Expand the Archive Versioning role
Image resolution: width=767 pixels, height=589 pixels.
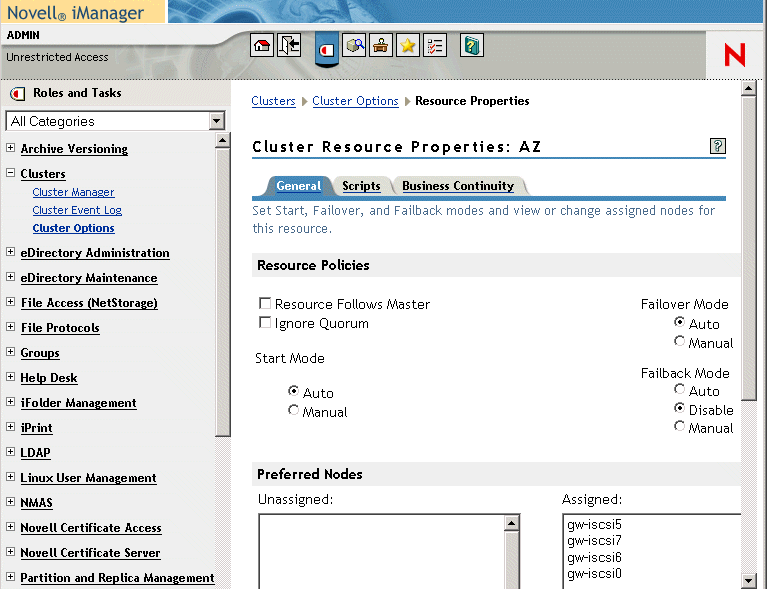point(10,147)
